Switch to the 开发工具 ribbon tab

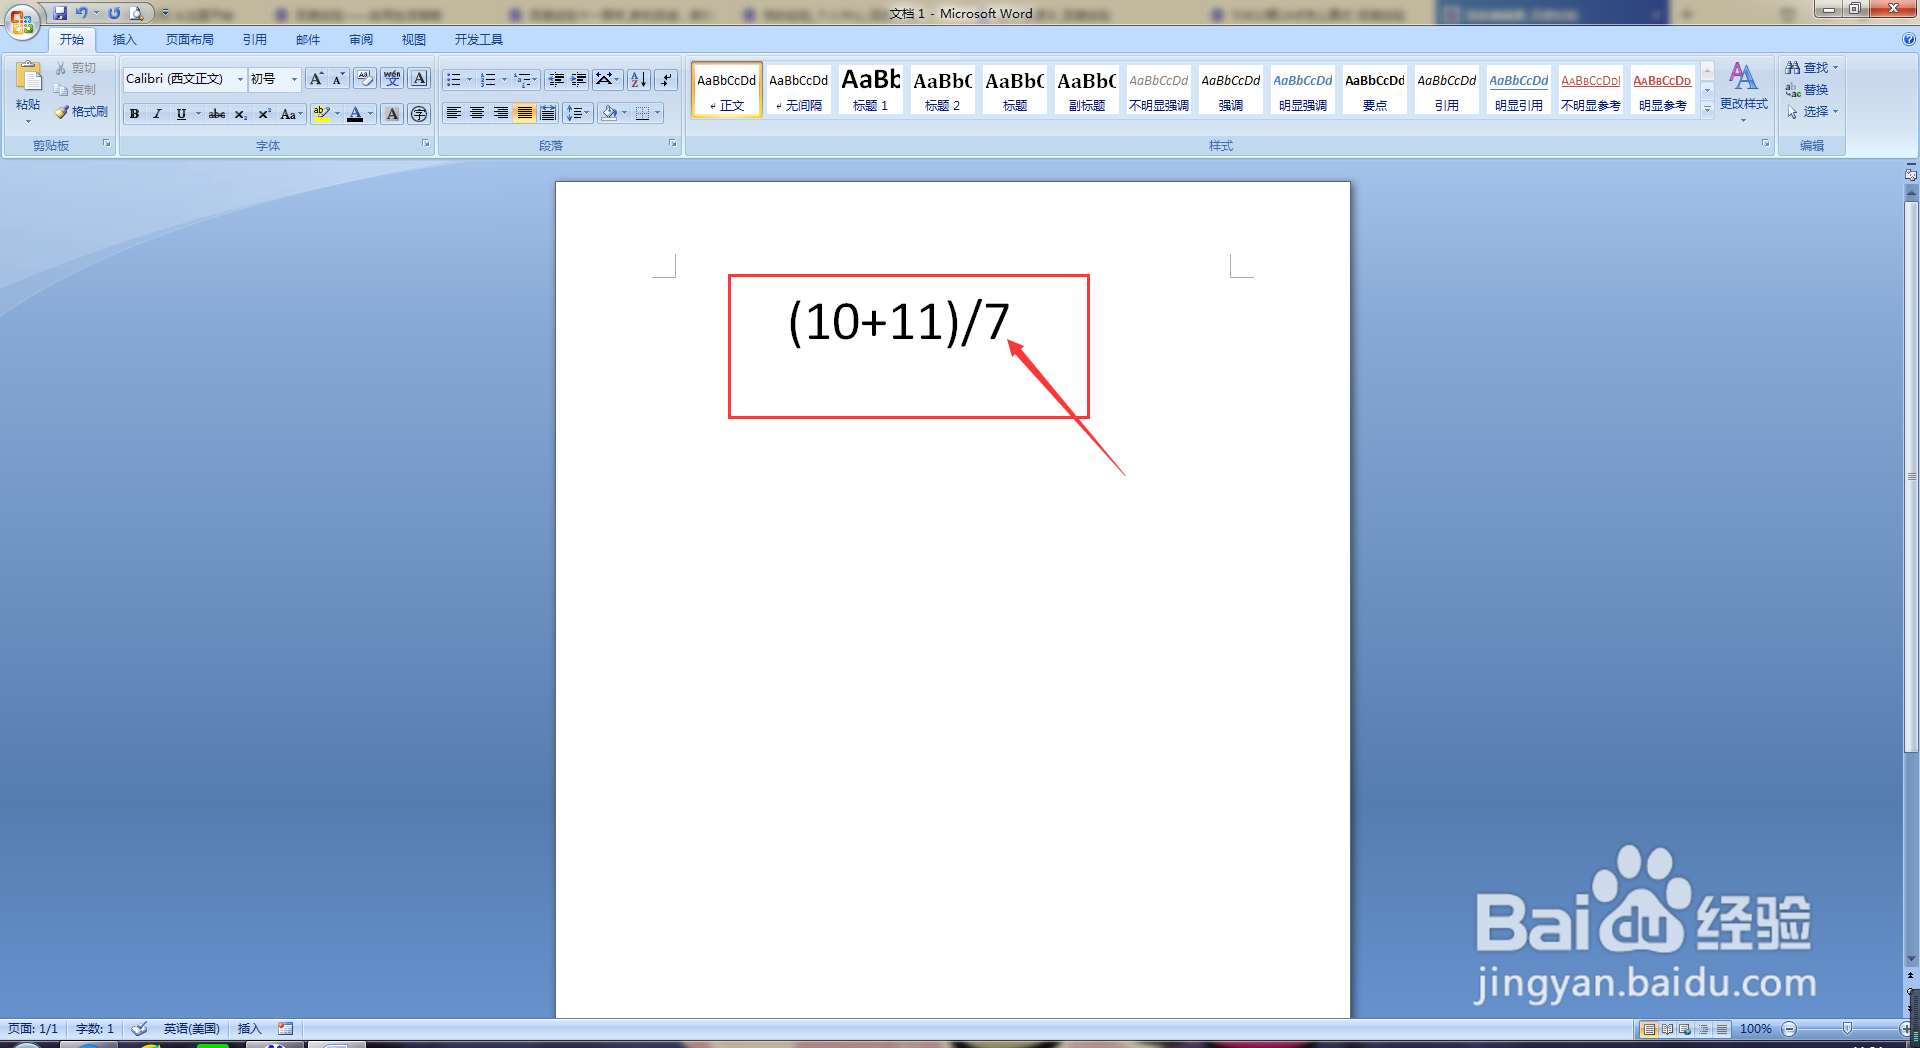tap(479, 40)
